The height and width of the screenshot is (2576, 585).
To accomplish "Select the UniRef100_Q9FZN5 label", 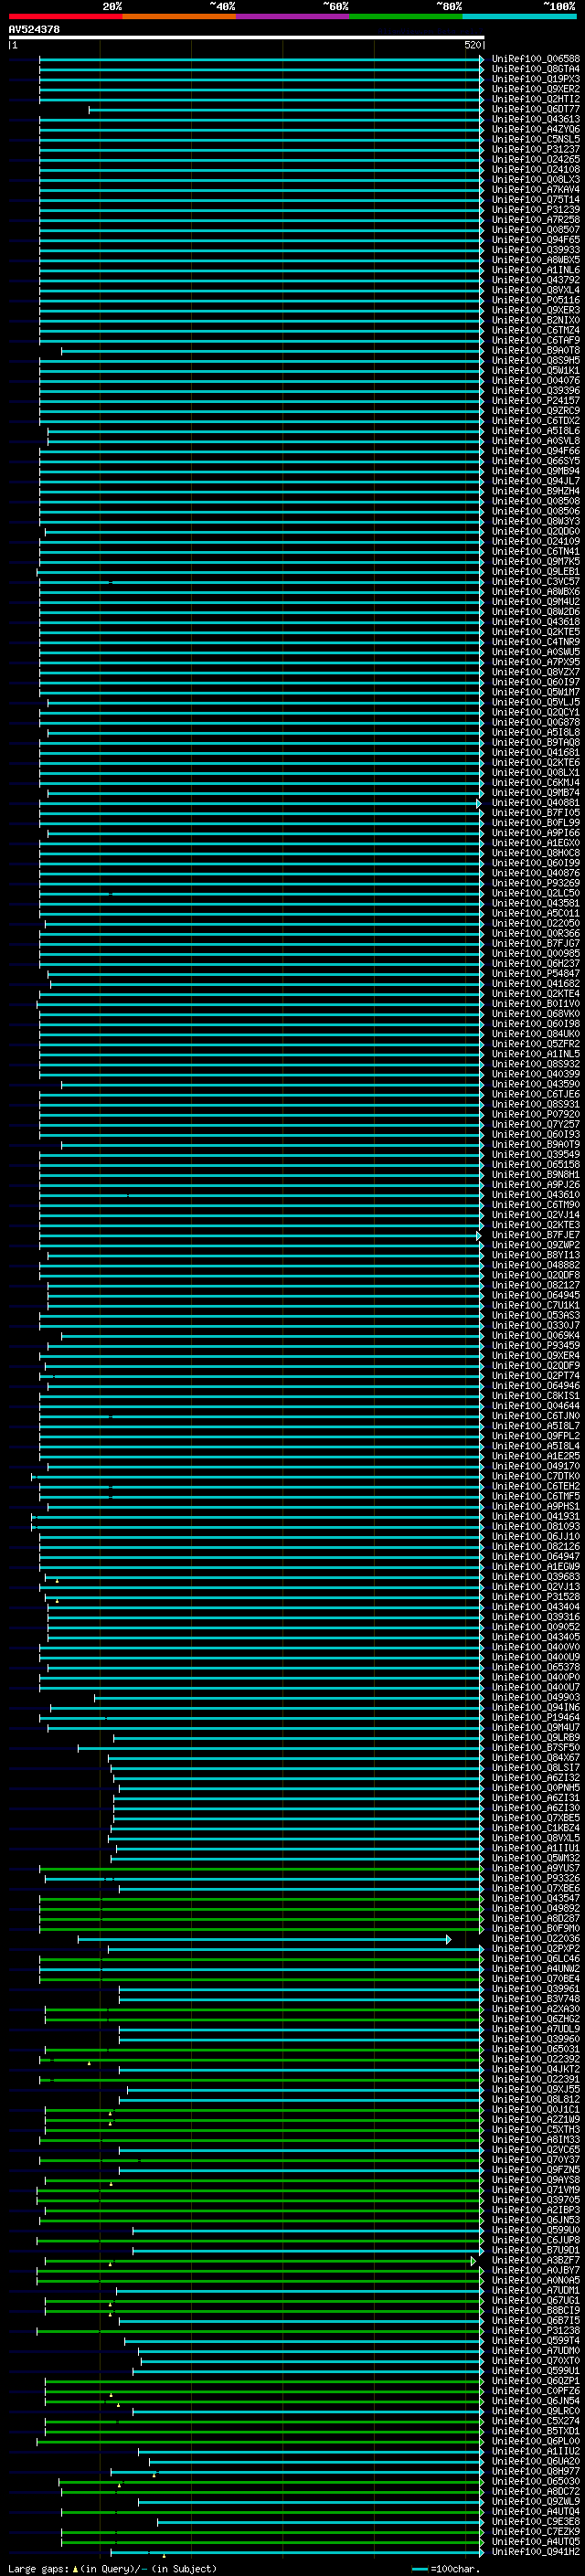I will pos(536,2169).
